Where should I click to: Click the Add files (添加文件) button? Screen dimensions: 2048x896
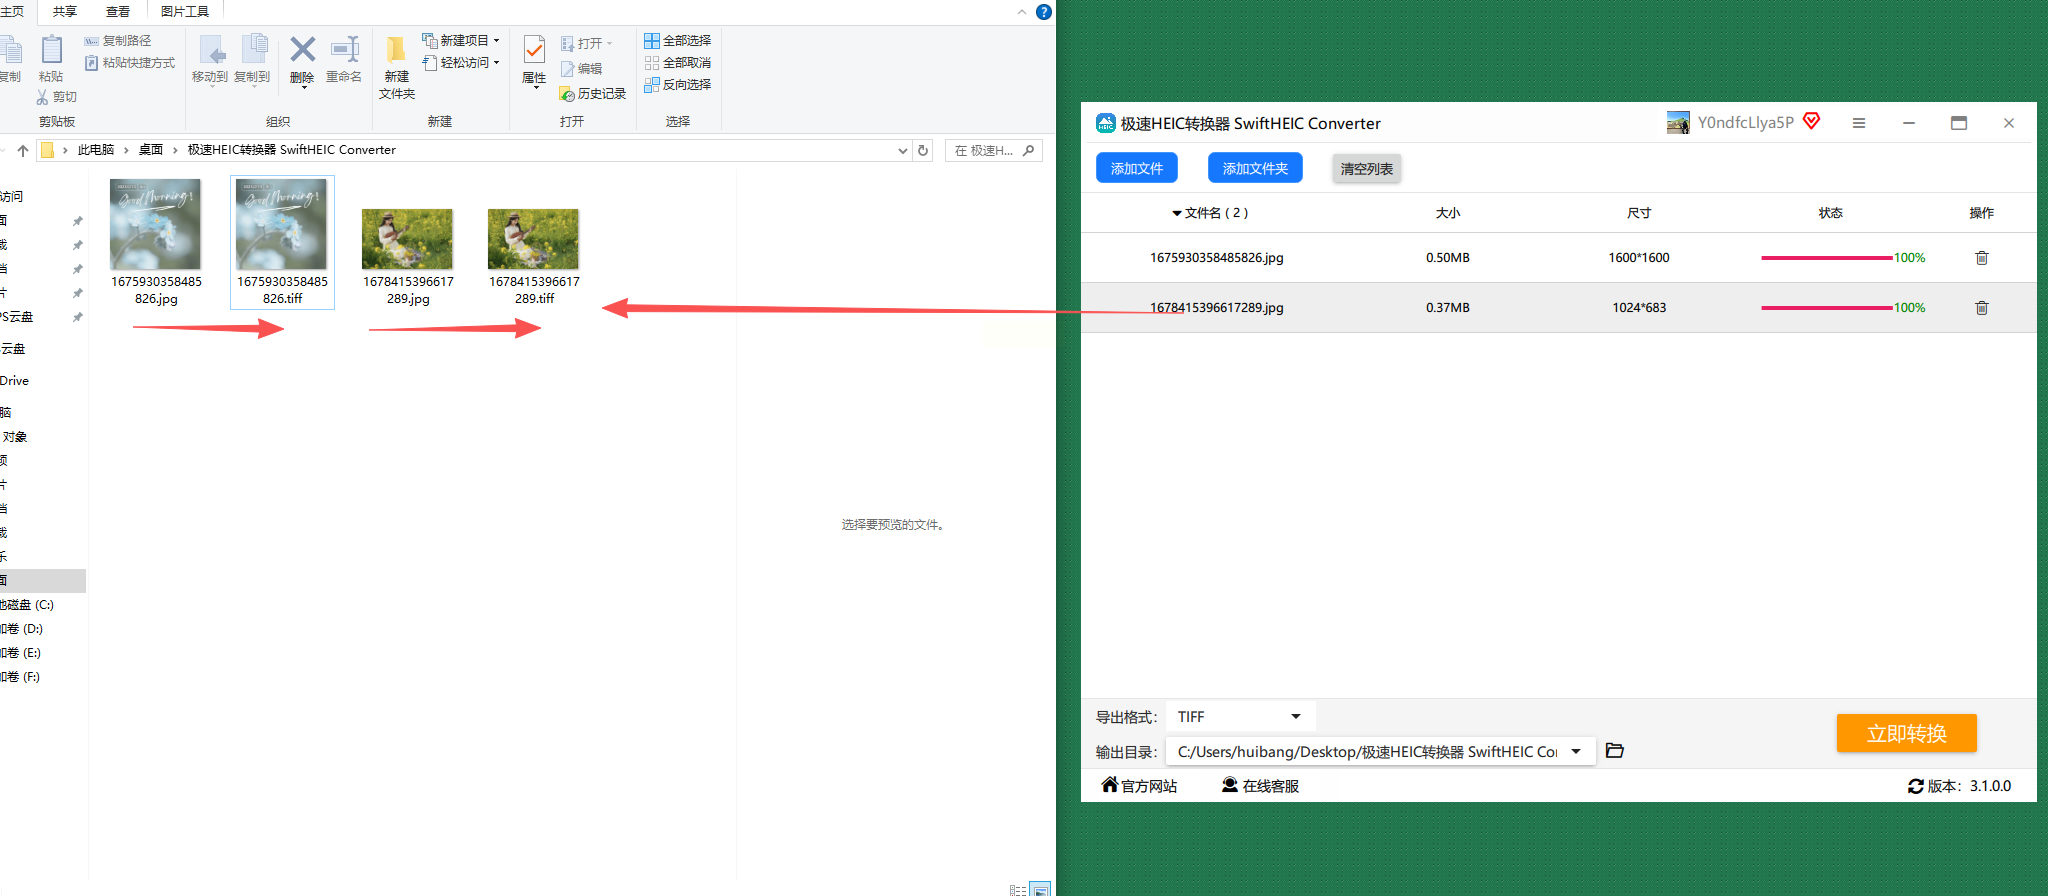coord(1137,168)
